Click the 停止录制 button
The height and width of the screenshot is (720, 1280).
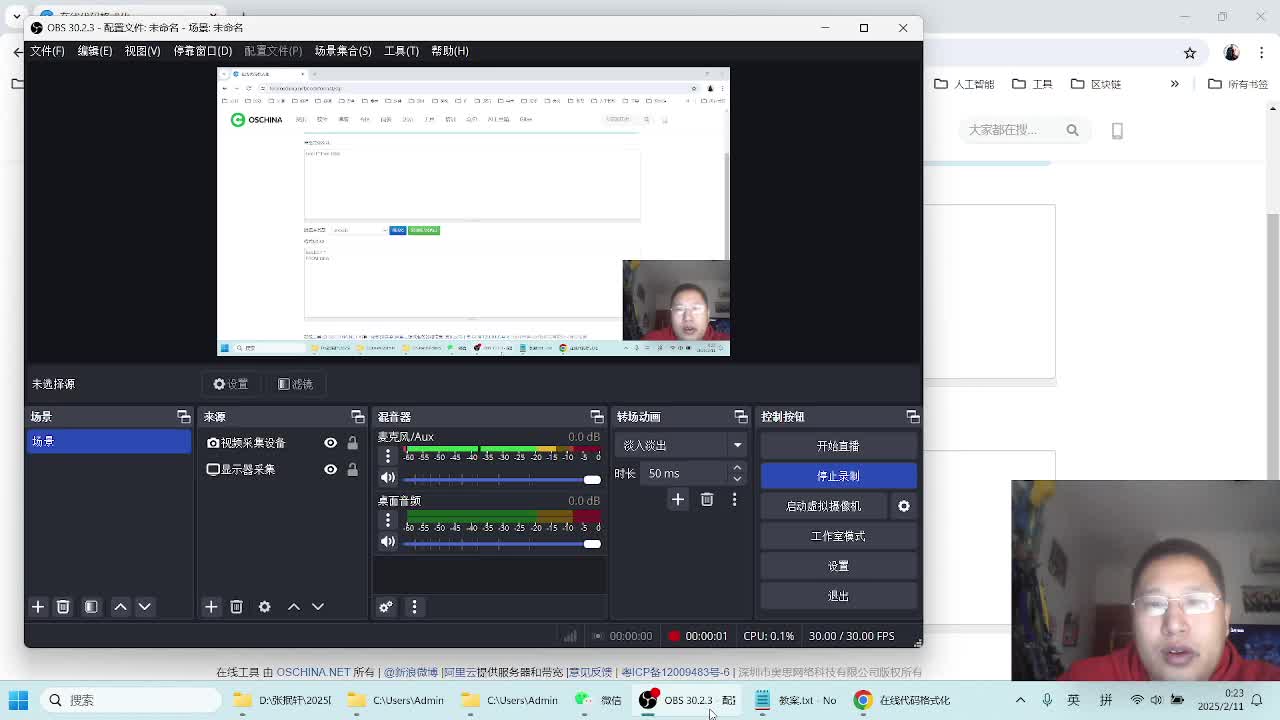coord(838,476)
